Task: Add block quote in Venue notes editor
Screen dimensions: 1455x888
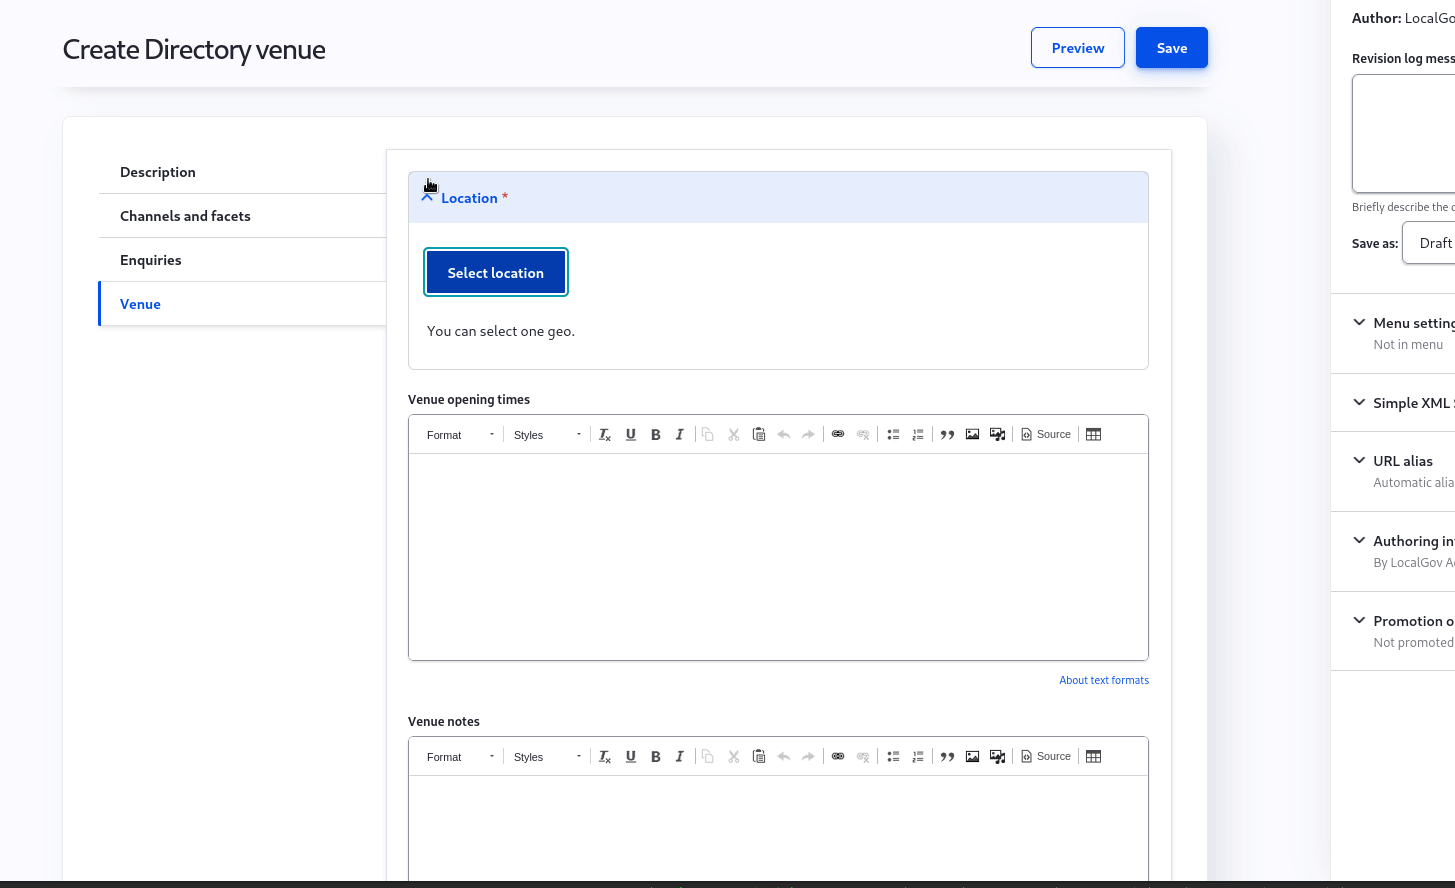Action: tap(947, 757)
